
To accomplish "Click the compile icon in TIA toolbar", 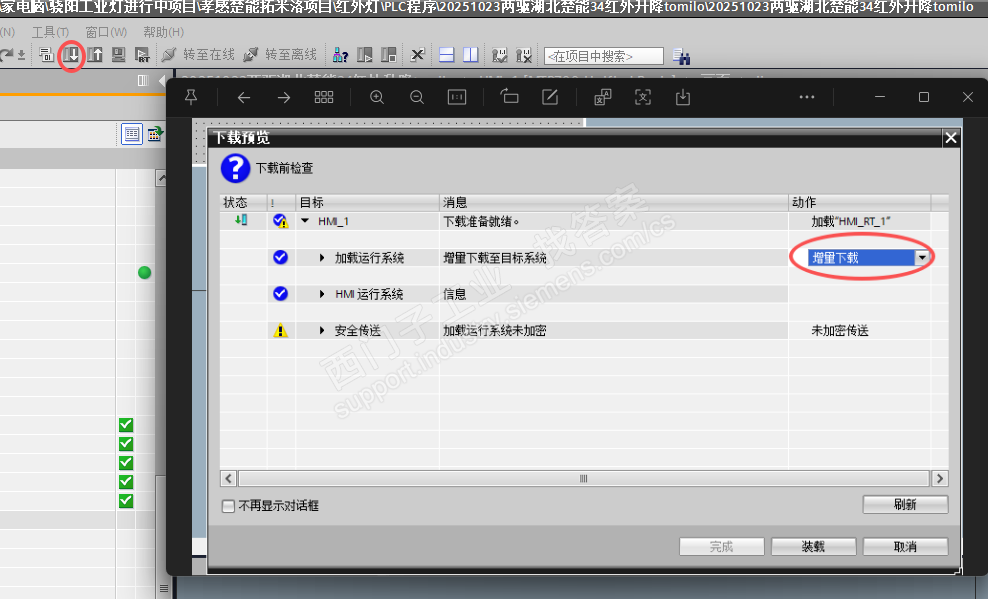I will tap(45, 55).
